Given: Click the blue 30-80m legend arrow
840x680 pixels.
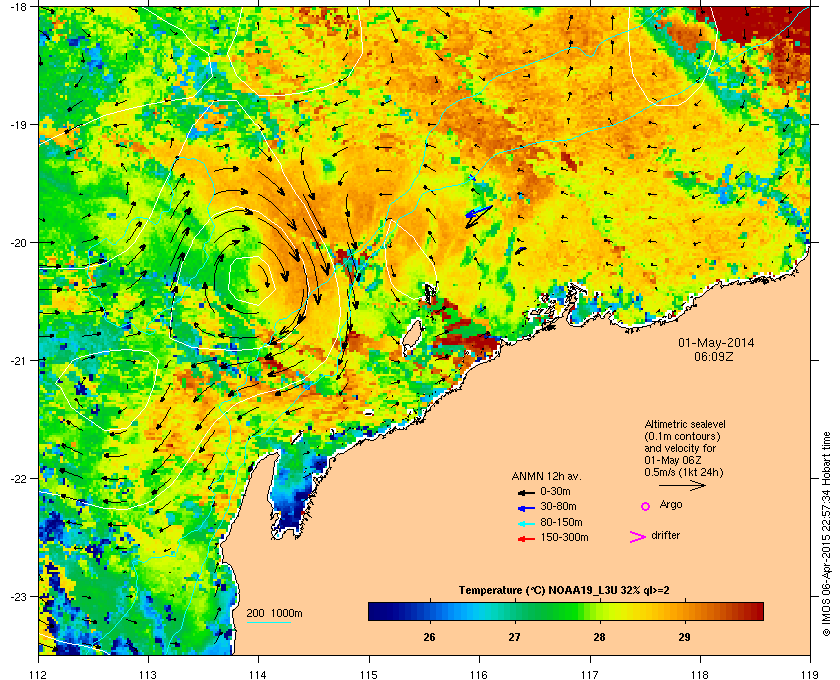Looking at the screenshot, I should pyautogui.click(x=526, y=507).
